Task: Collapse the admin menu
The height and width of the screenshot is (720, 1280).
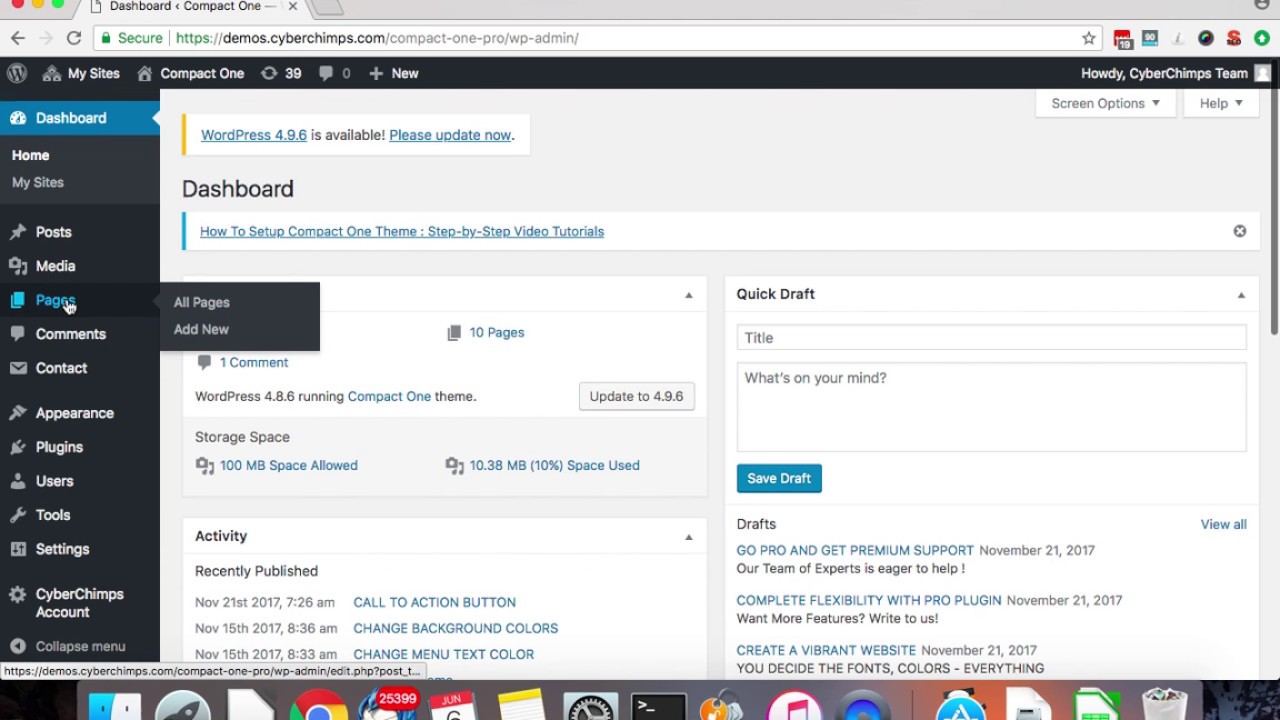Action: pyautogui.click(x=68, y=646)
